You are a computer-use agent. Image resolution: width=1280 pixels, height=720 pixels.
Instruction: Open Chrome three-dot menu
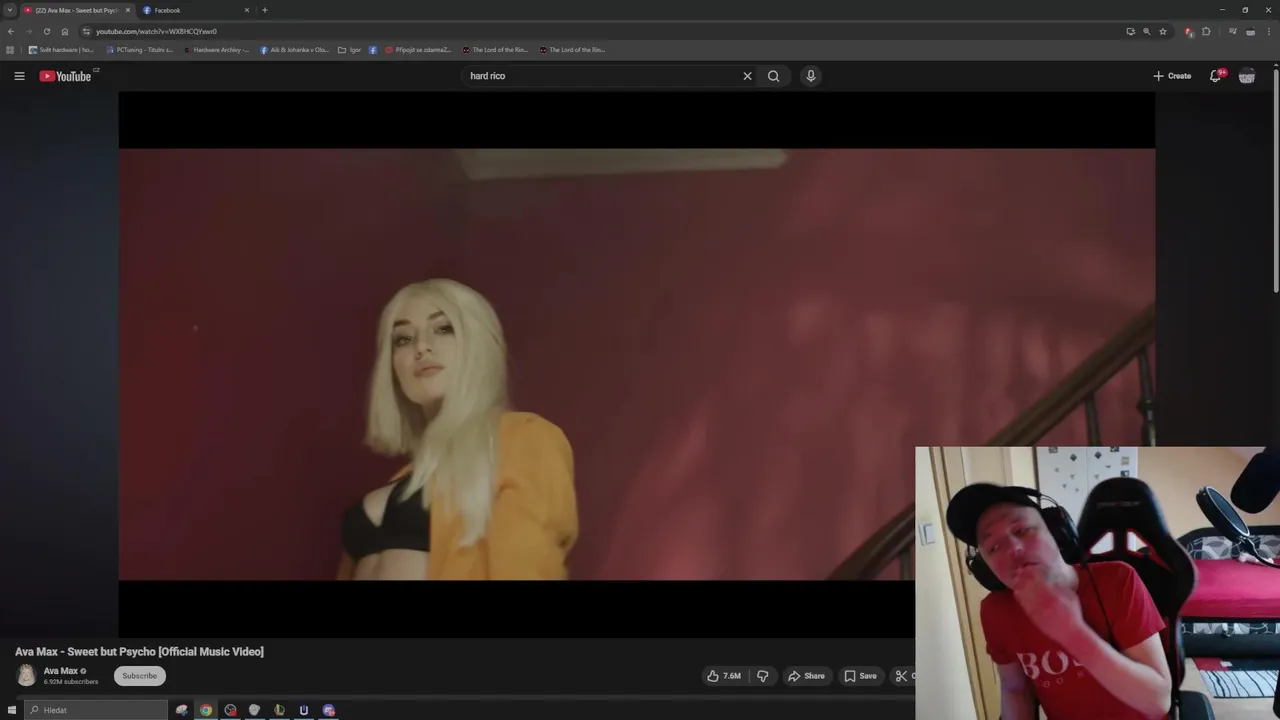(1268, 31)
